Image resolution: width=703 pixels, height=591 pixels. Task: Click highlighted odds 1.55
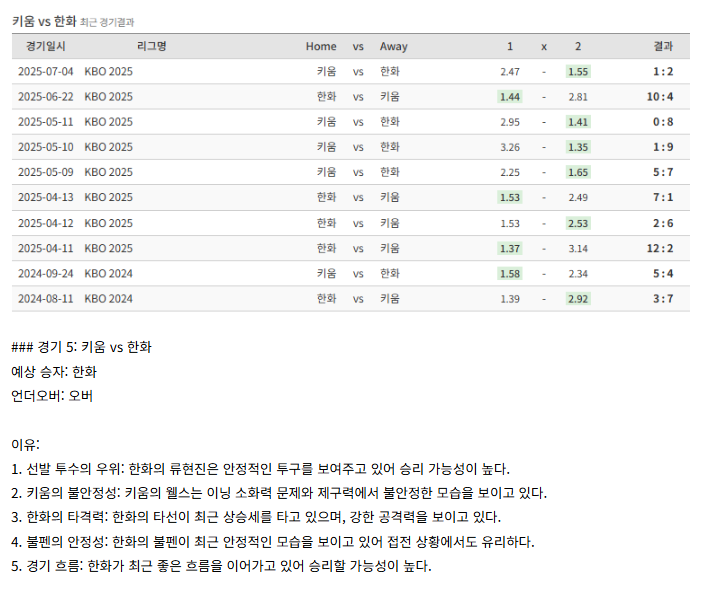click(x=578, y=71)
